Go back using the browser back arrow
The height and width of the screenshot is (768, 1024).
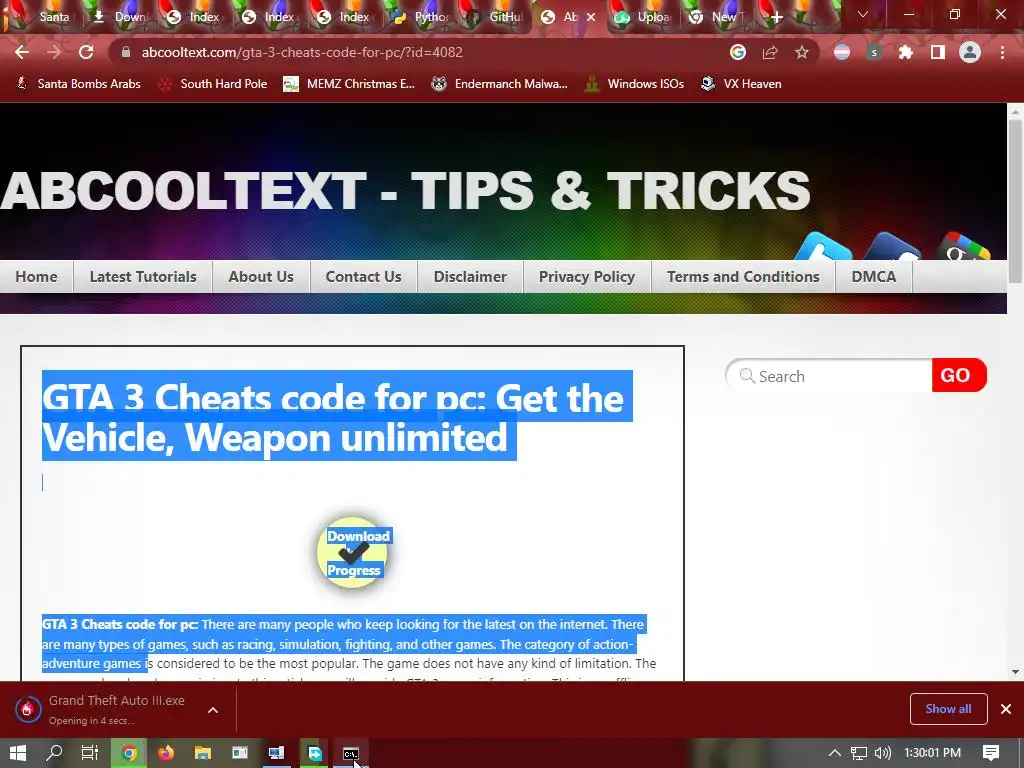point(22,52)
